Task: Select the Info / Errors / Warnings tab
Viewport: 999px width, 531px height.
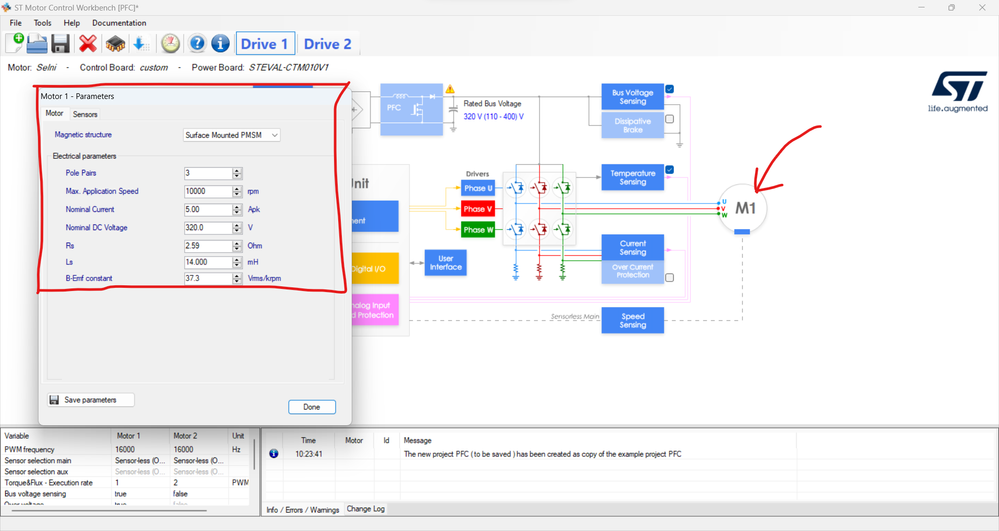Action: tap(303, 509)
